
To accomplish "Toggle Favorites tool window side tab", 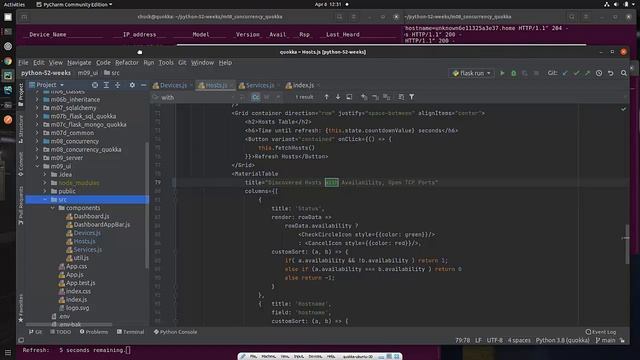I will [21, 308].
